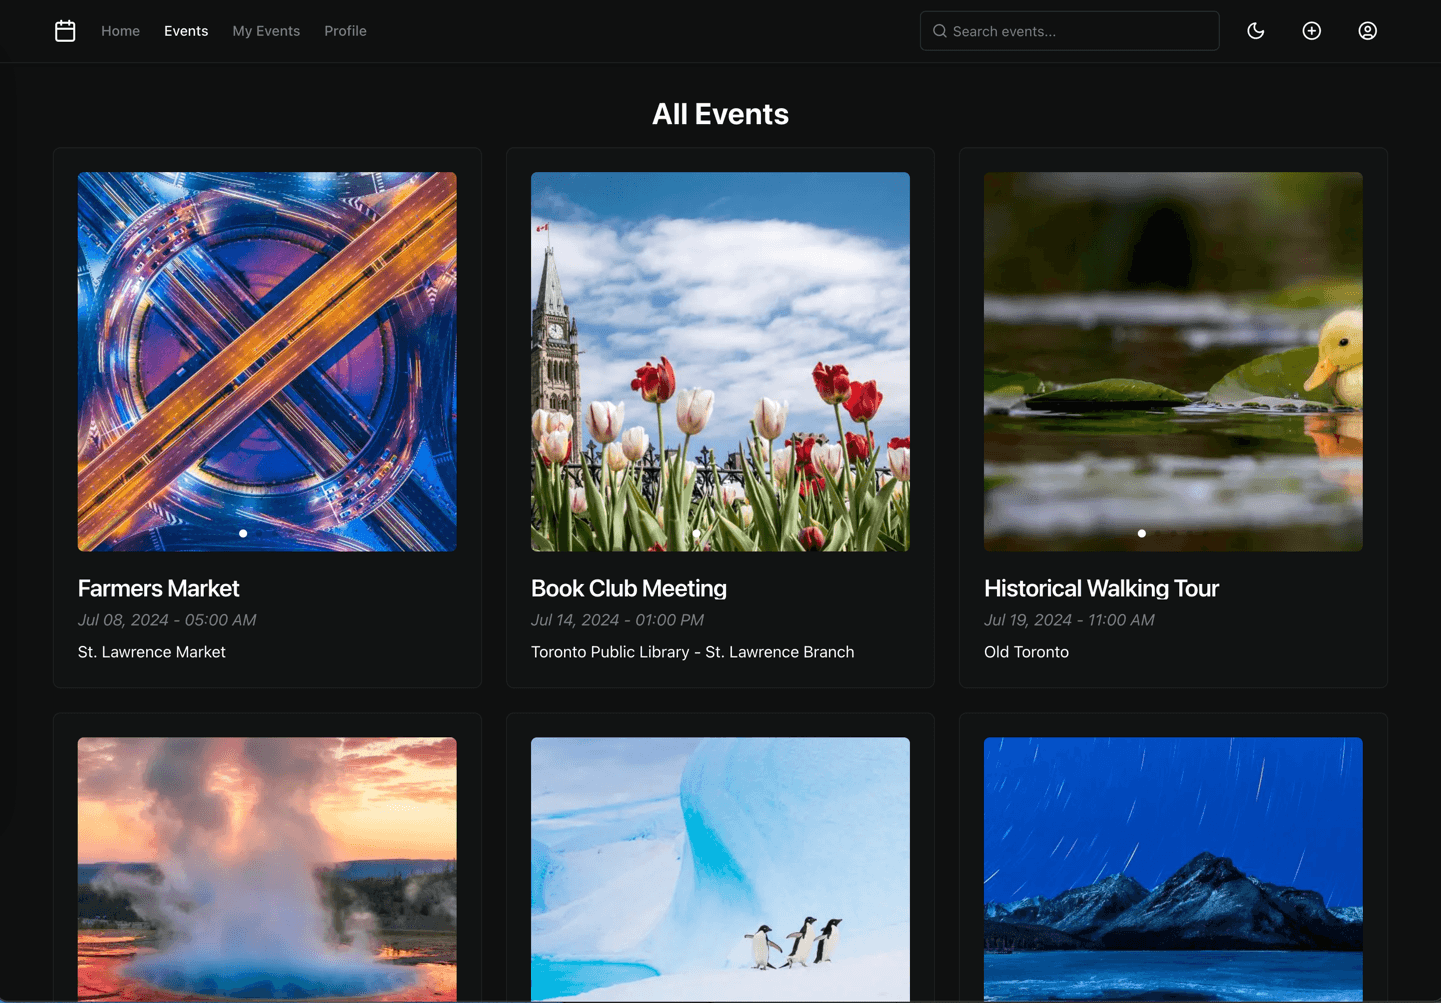The image size is (1441, 1003).
Task: Click Toronto Public Library - St. Lawrence Branch
Action: tap(692, 652)
